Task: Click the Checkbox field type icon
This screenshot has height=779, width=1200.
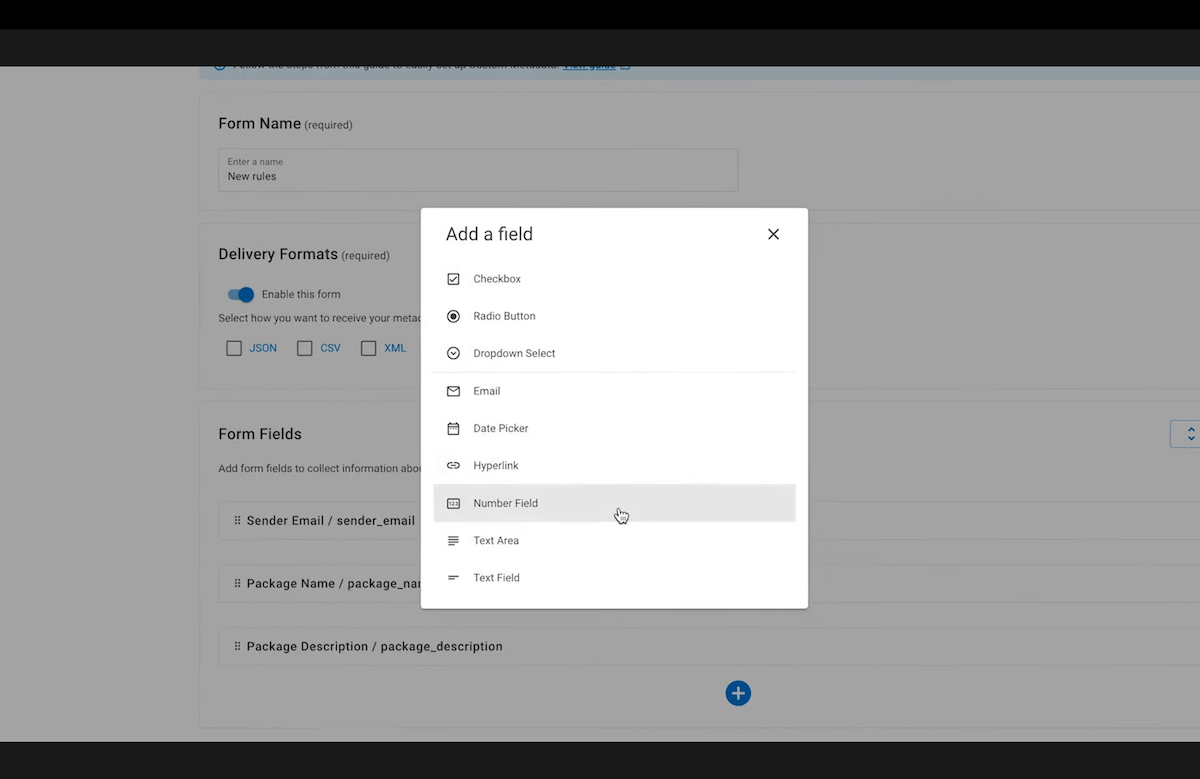Action: coord(453,279)
